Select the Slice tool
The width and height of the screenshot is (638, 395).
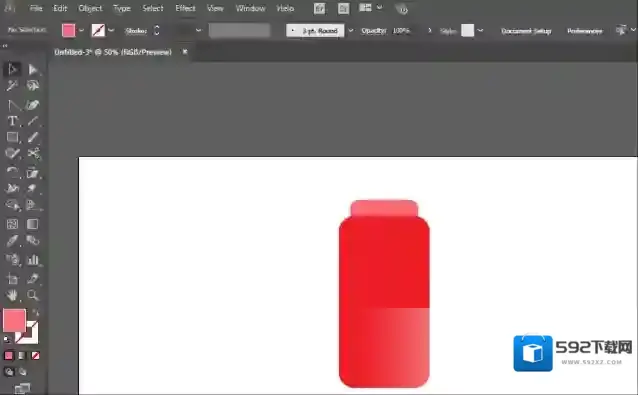click(33, 279)
